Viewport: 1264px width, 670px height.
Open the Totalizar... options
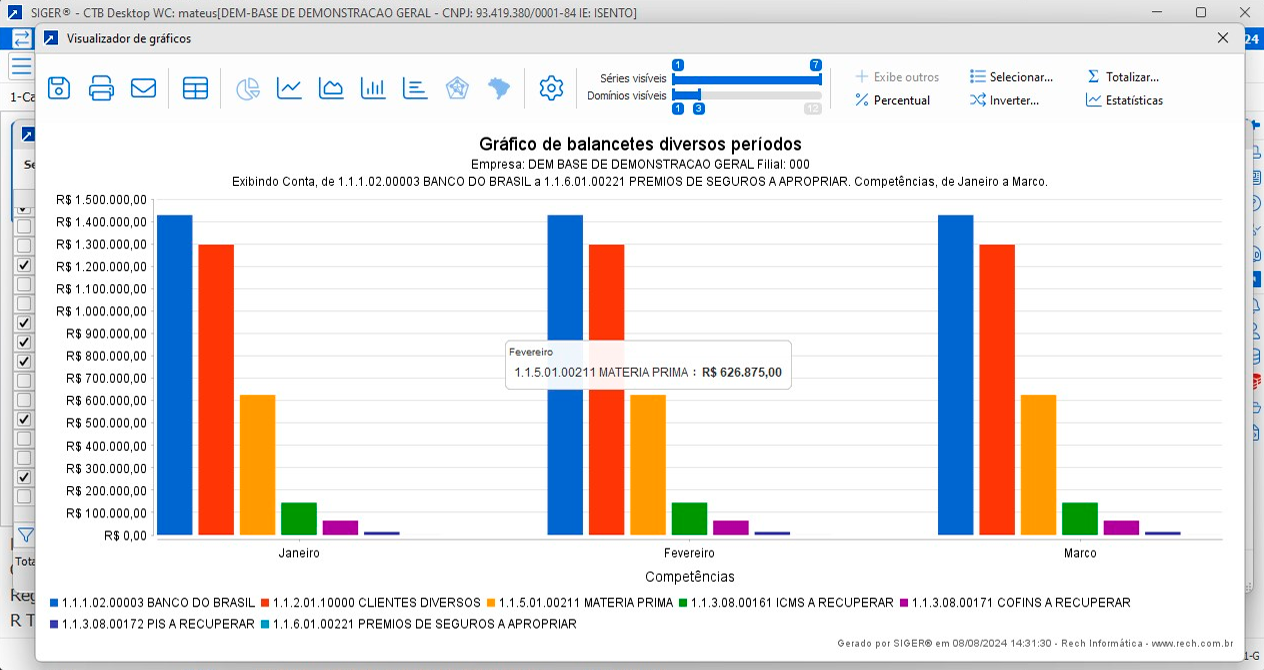click(1123, 77)
